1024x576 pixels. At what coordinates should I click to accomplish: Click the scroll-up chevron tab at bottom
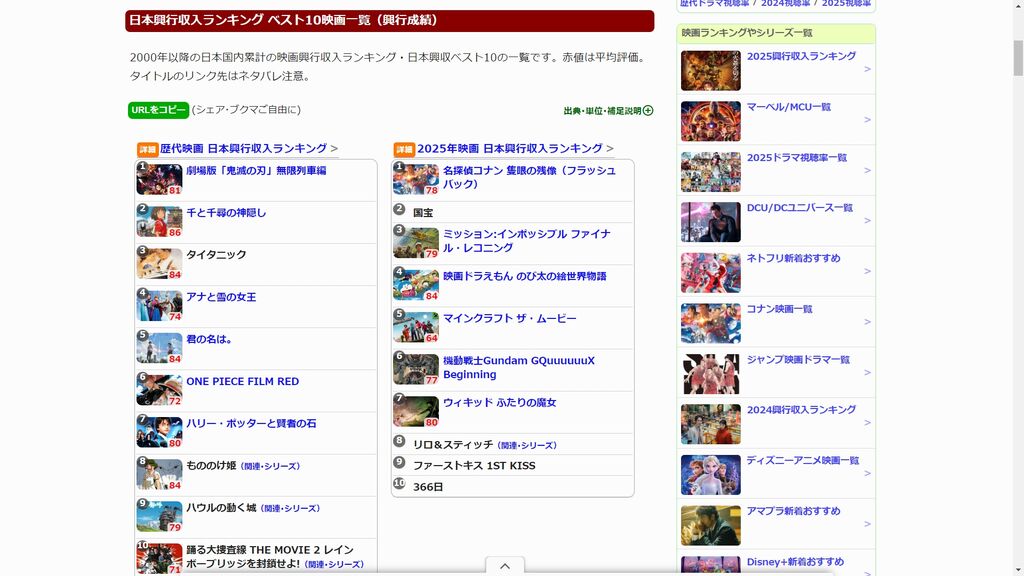pyautogui.click(x=505, y=566)
